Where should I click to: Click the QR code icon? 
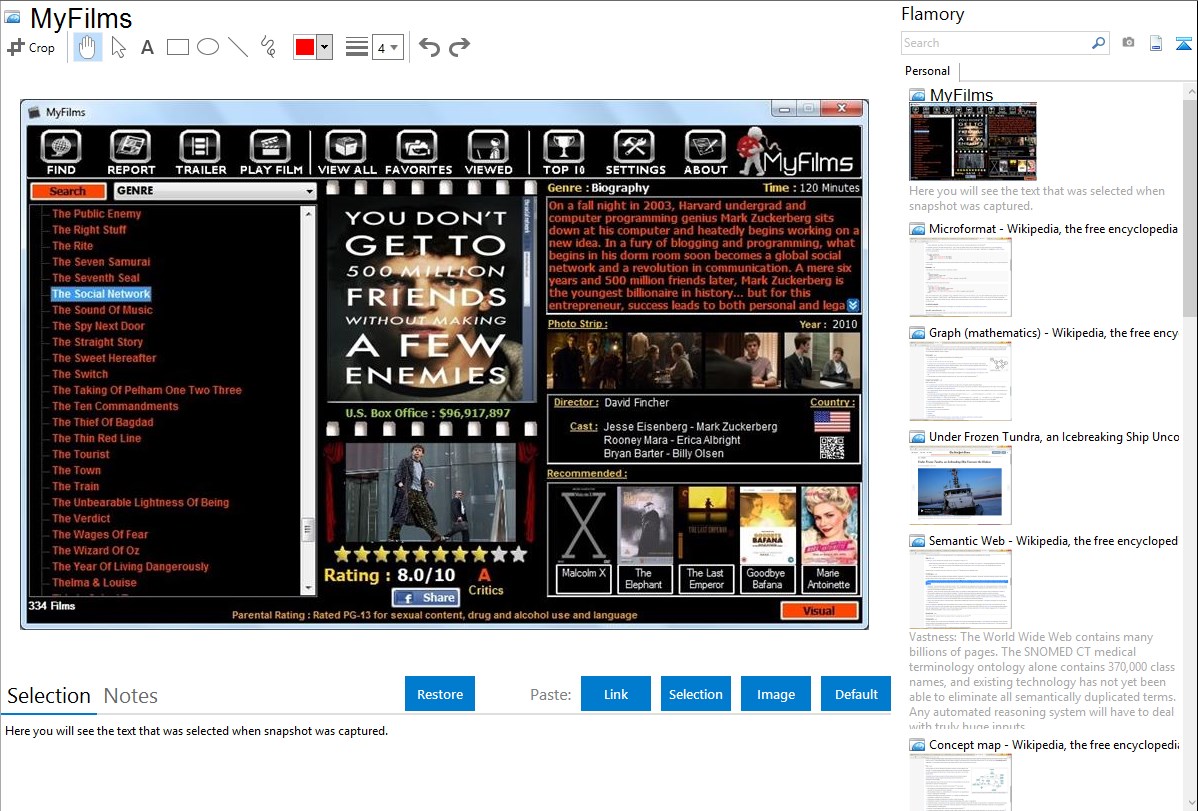pyautogui.click(x=832, y=448)
